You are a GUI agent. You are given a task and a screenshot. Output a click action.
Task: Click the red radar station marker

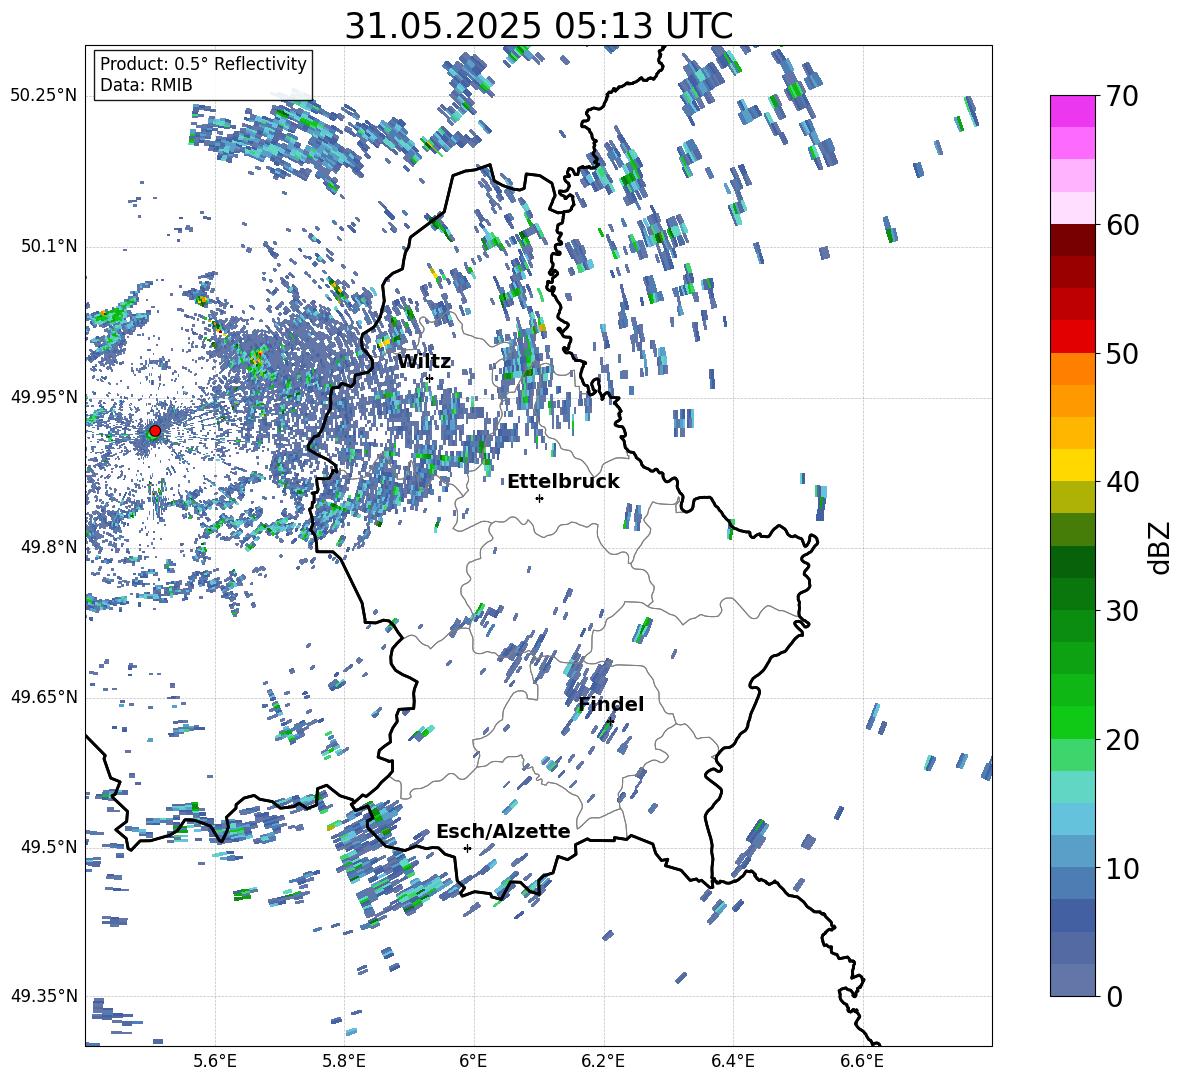(155, 431)
